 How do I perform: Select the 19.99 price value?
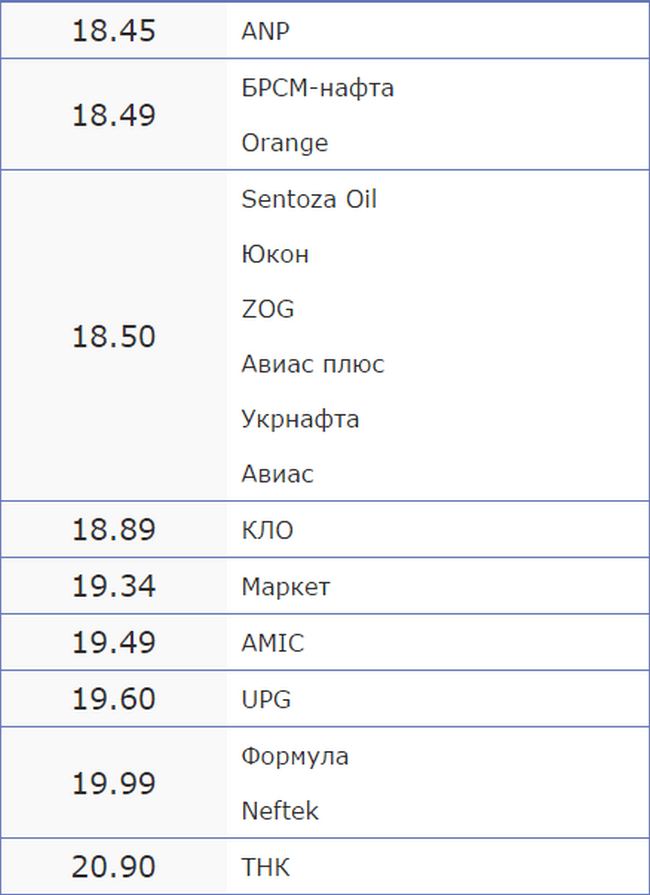pyautogui.click(x=113, y=784)
